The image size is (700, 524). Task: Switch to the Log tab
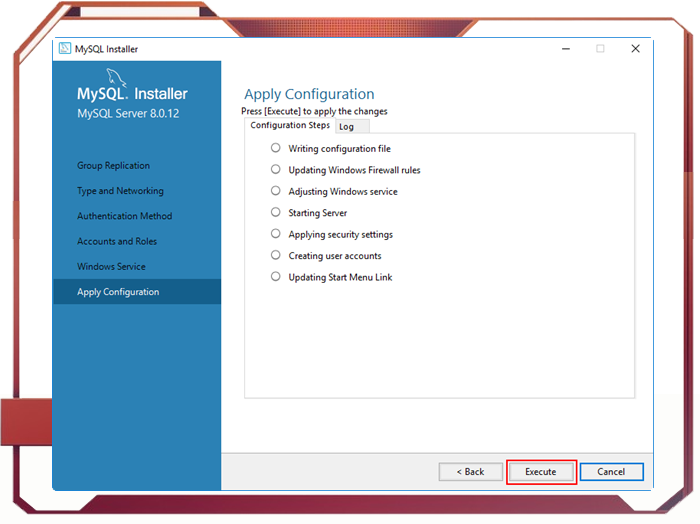tap(346, 127)
